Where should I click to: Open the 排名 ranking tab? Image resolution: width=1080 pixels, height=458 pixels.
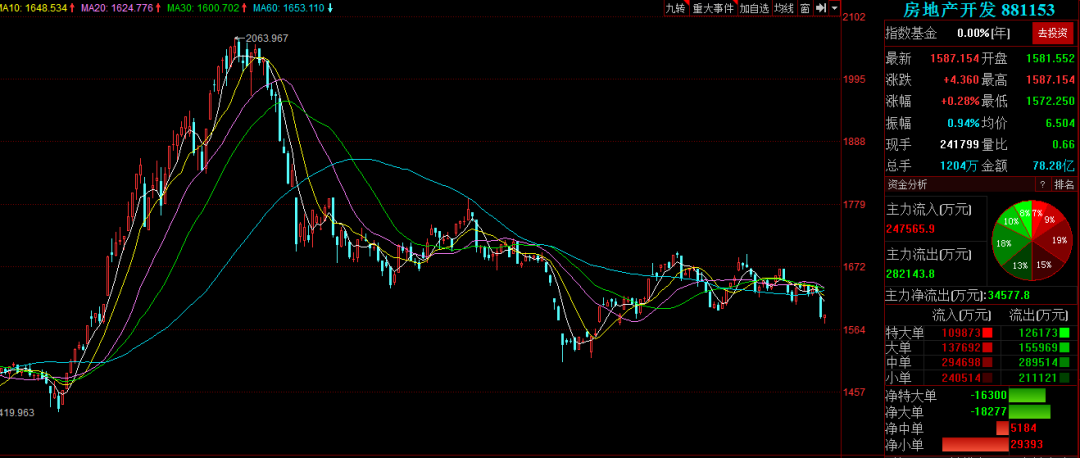[x=1063, y=185]
